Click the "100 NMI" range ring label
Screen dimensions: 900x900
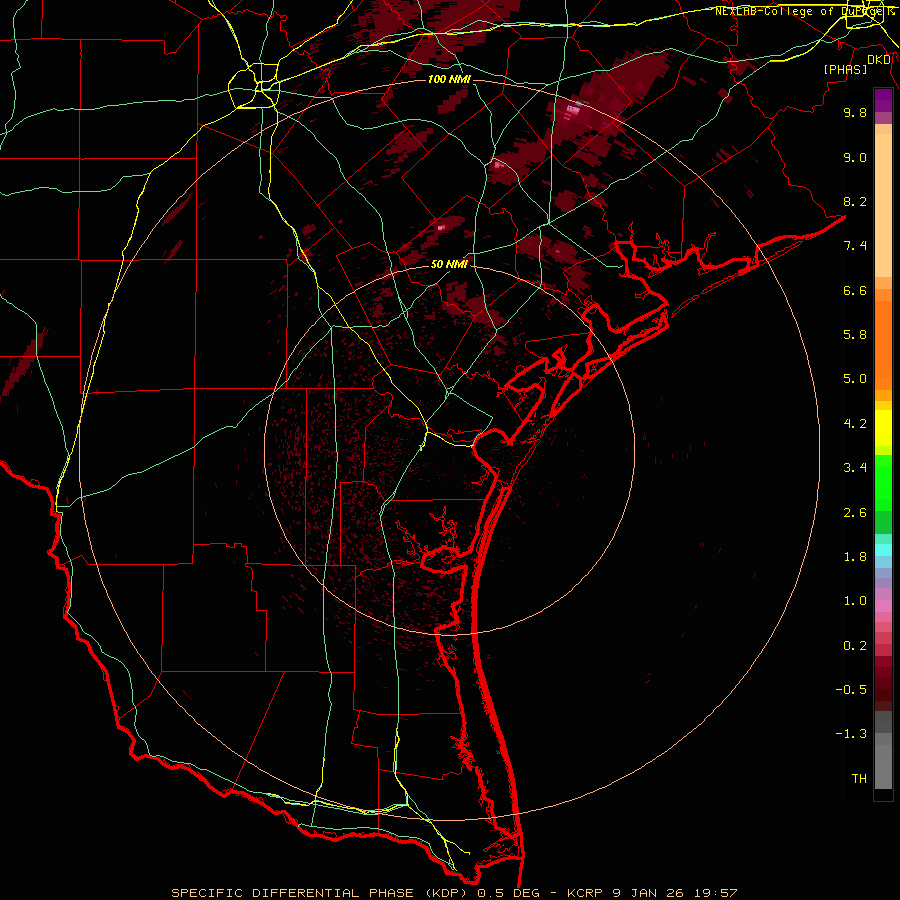(x=449, y=79)
